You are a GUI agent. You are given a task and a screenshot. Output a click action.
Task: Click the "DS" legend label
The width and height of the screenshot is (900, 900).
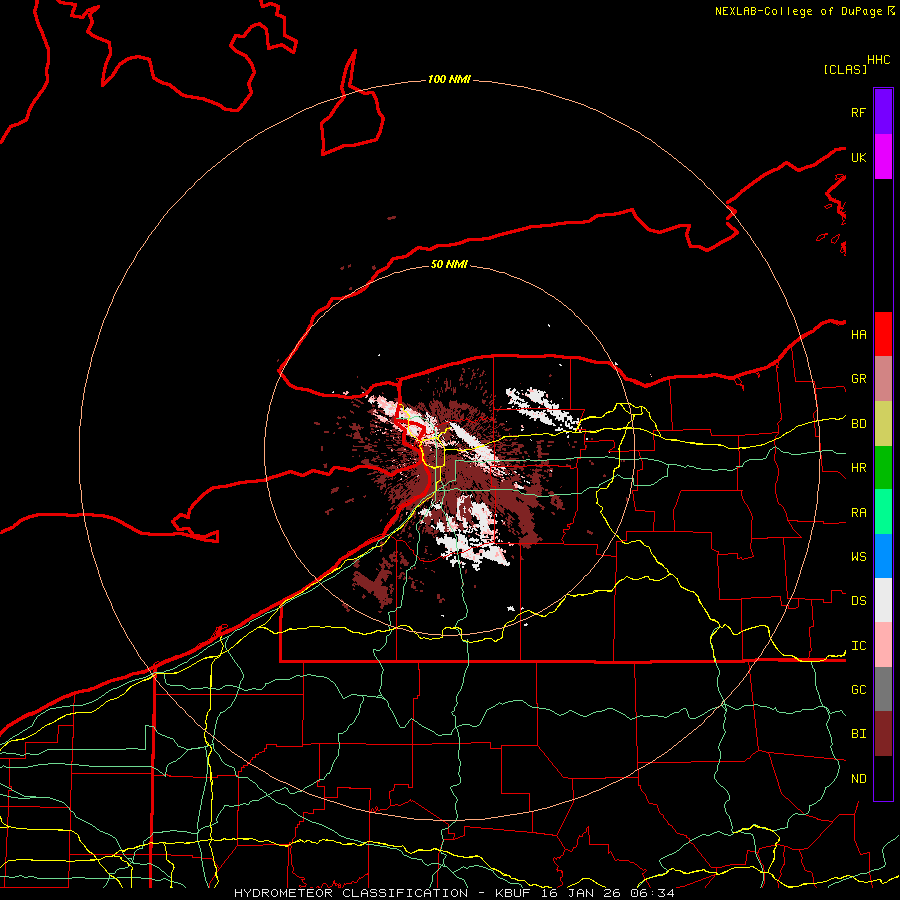click(x=858, y=601)
